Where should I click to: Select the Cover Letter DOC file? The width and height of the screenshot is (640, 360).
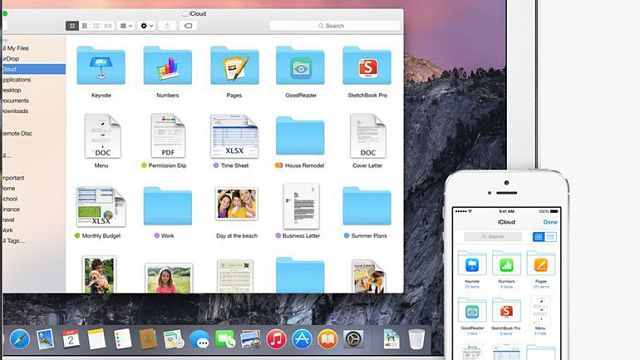[367, 136]
